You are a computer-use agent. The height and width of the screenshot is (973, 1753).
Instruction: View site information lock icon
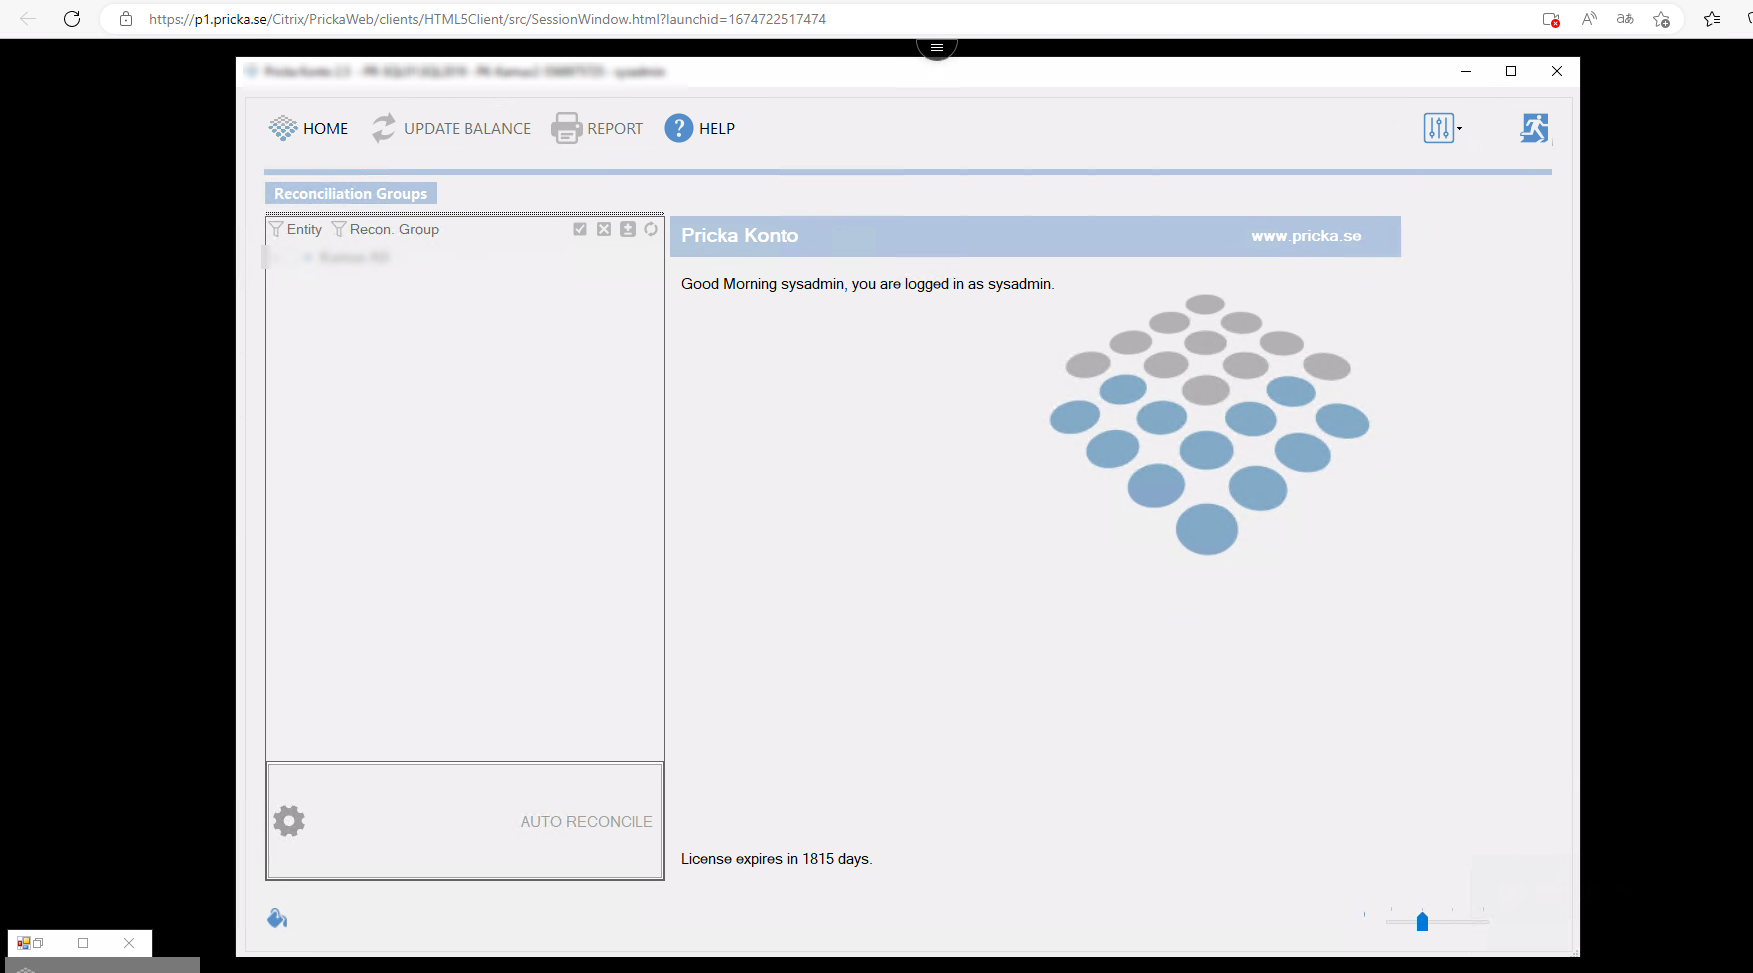pyautogui.click(x=126, y=19)
